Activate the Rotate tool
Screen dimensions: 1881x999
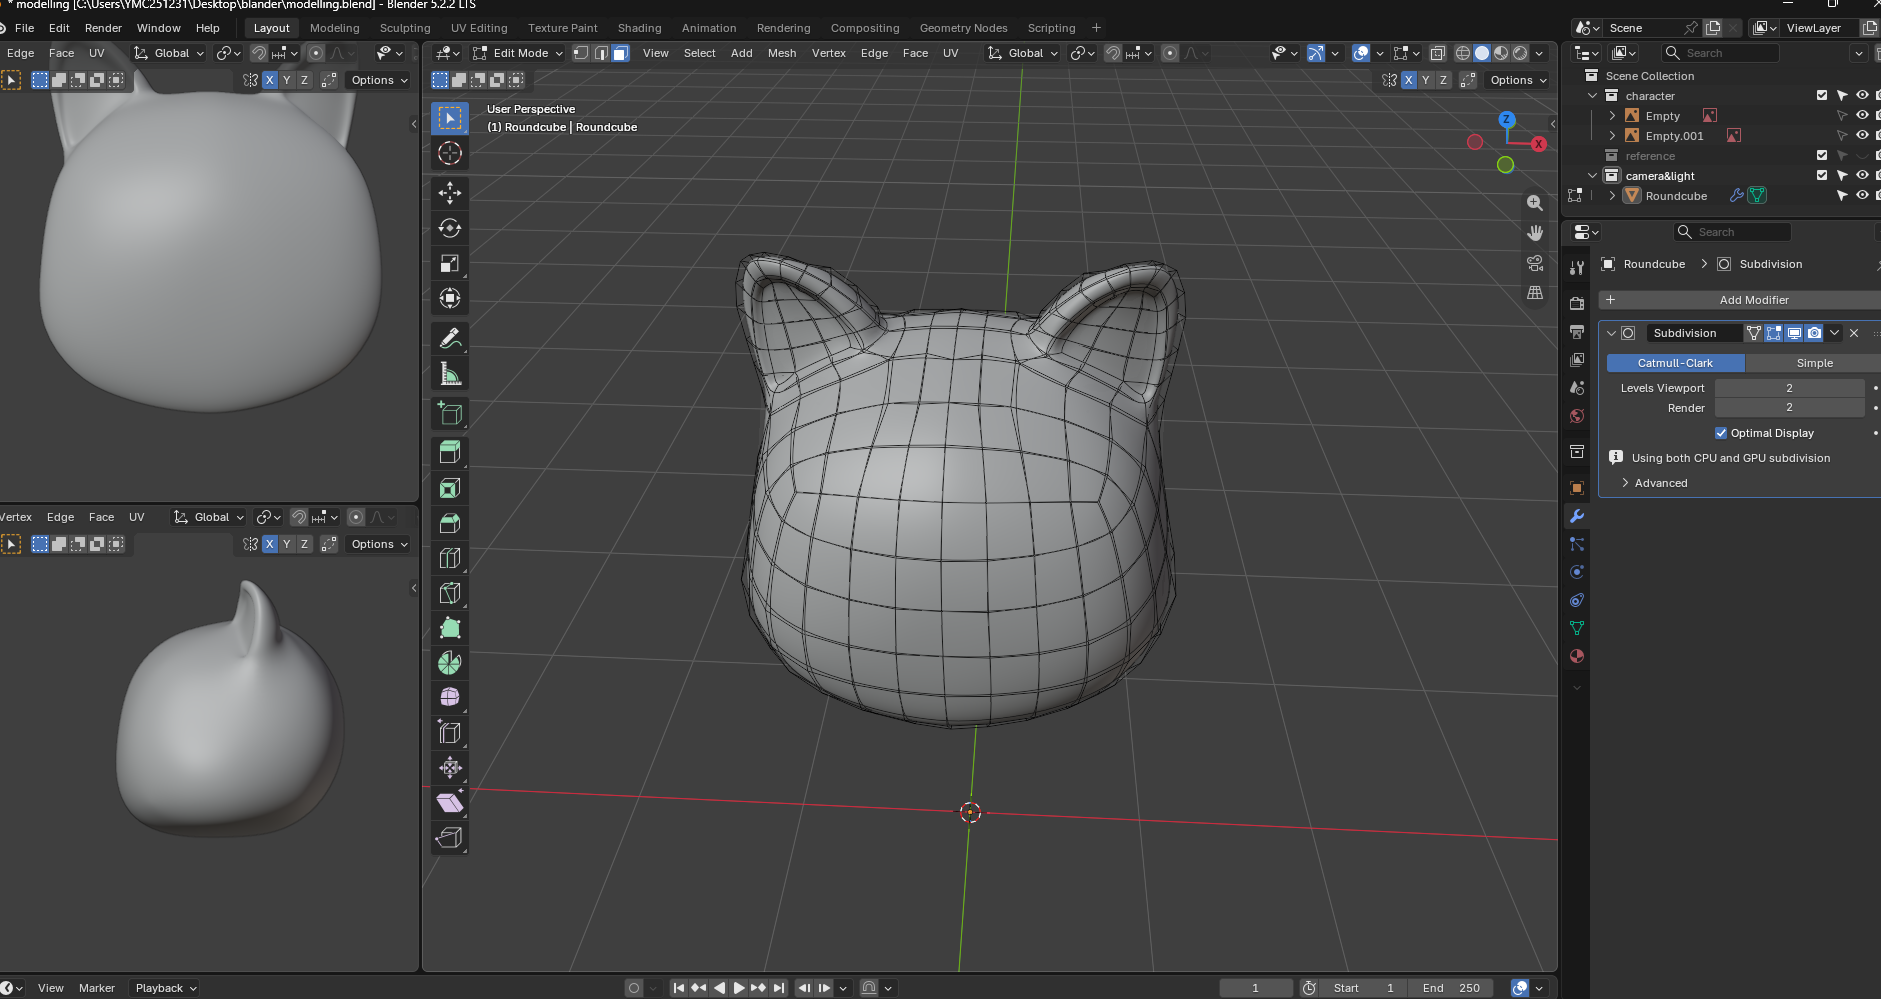click(450, 228)
